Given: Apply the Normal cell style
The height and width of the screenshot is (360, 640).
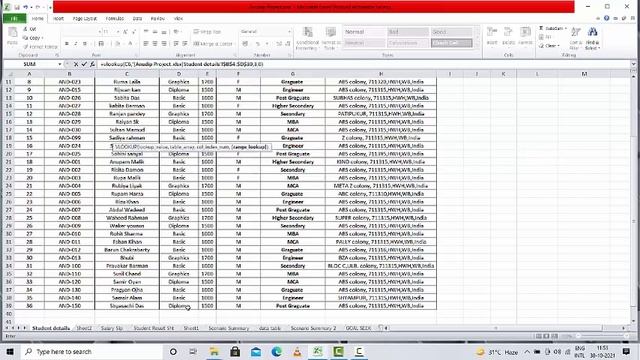Looking at the screenshot, I should click(x=364, y=32).
